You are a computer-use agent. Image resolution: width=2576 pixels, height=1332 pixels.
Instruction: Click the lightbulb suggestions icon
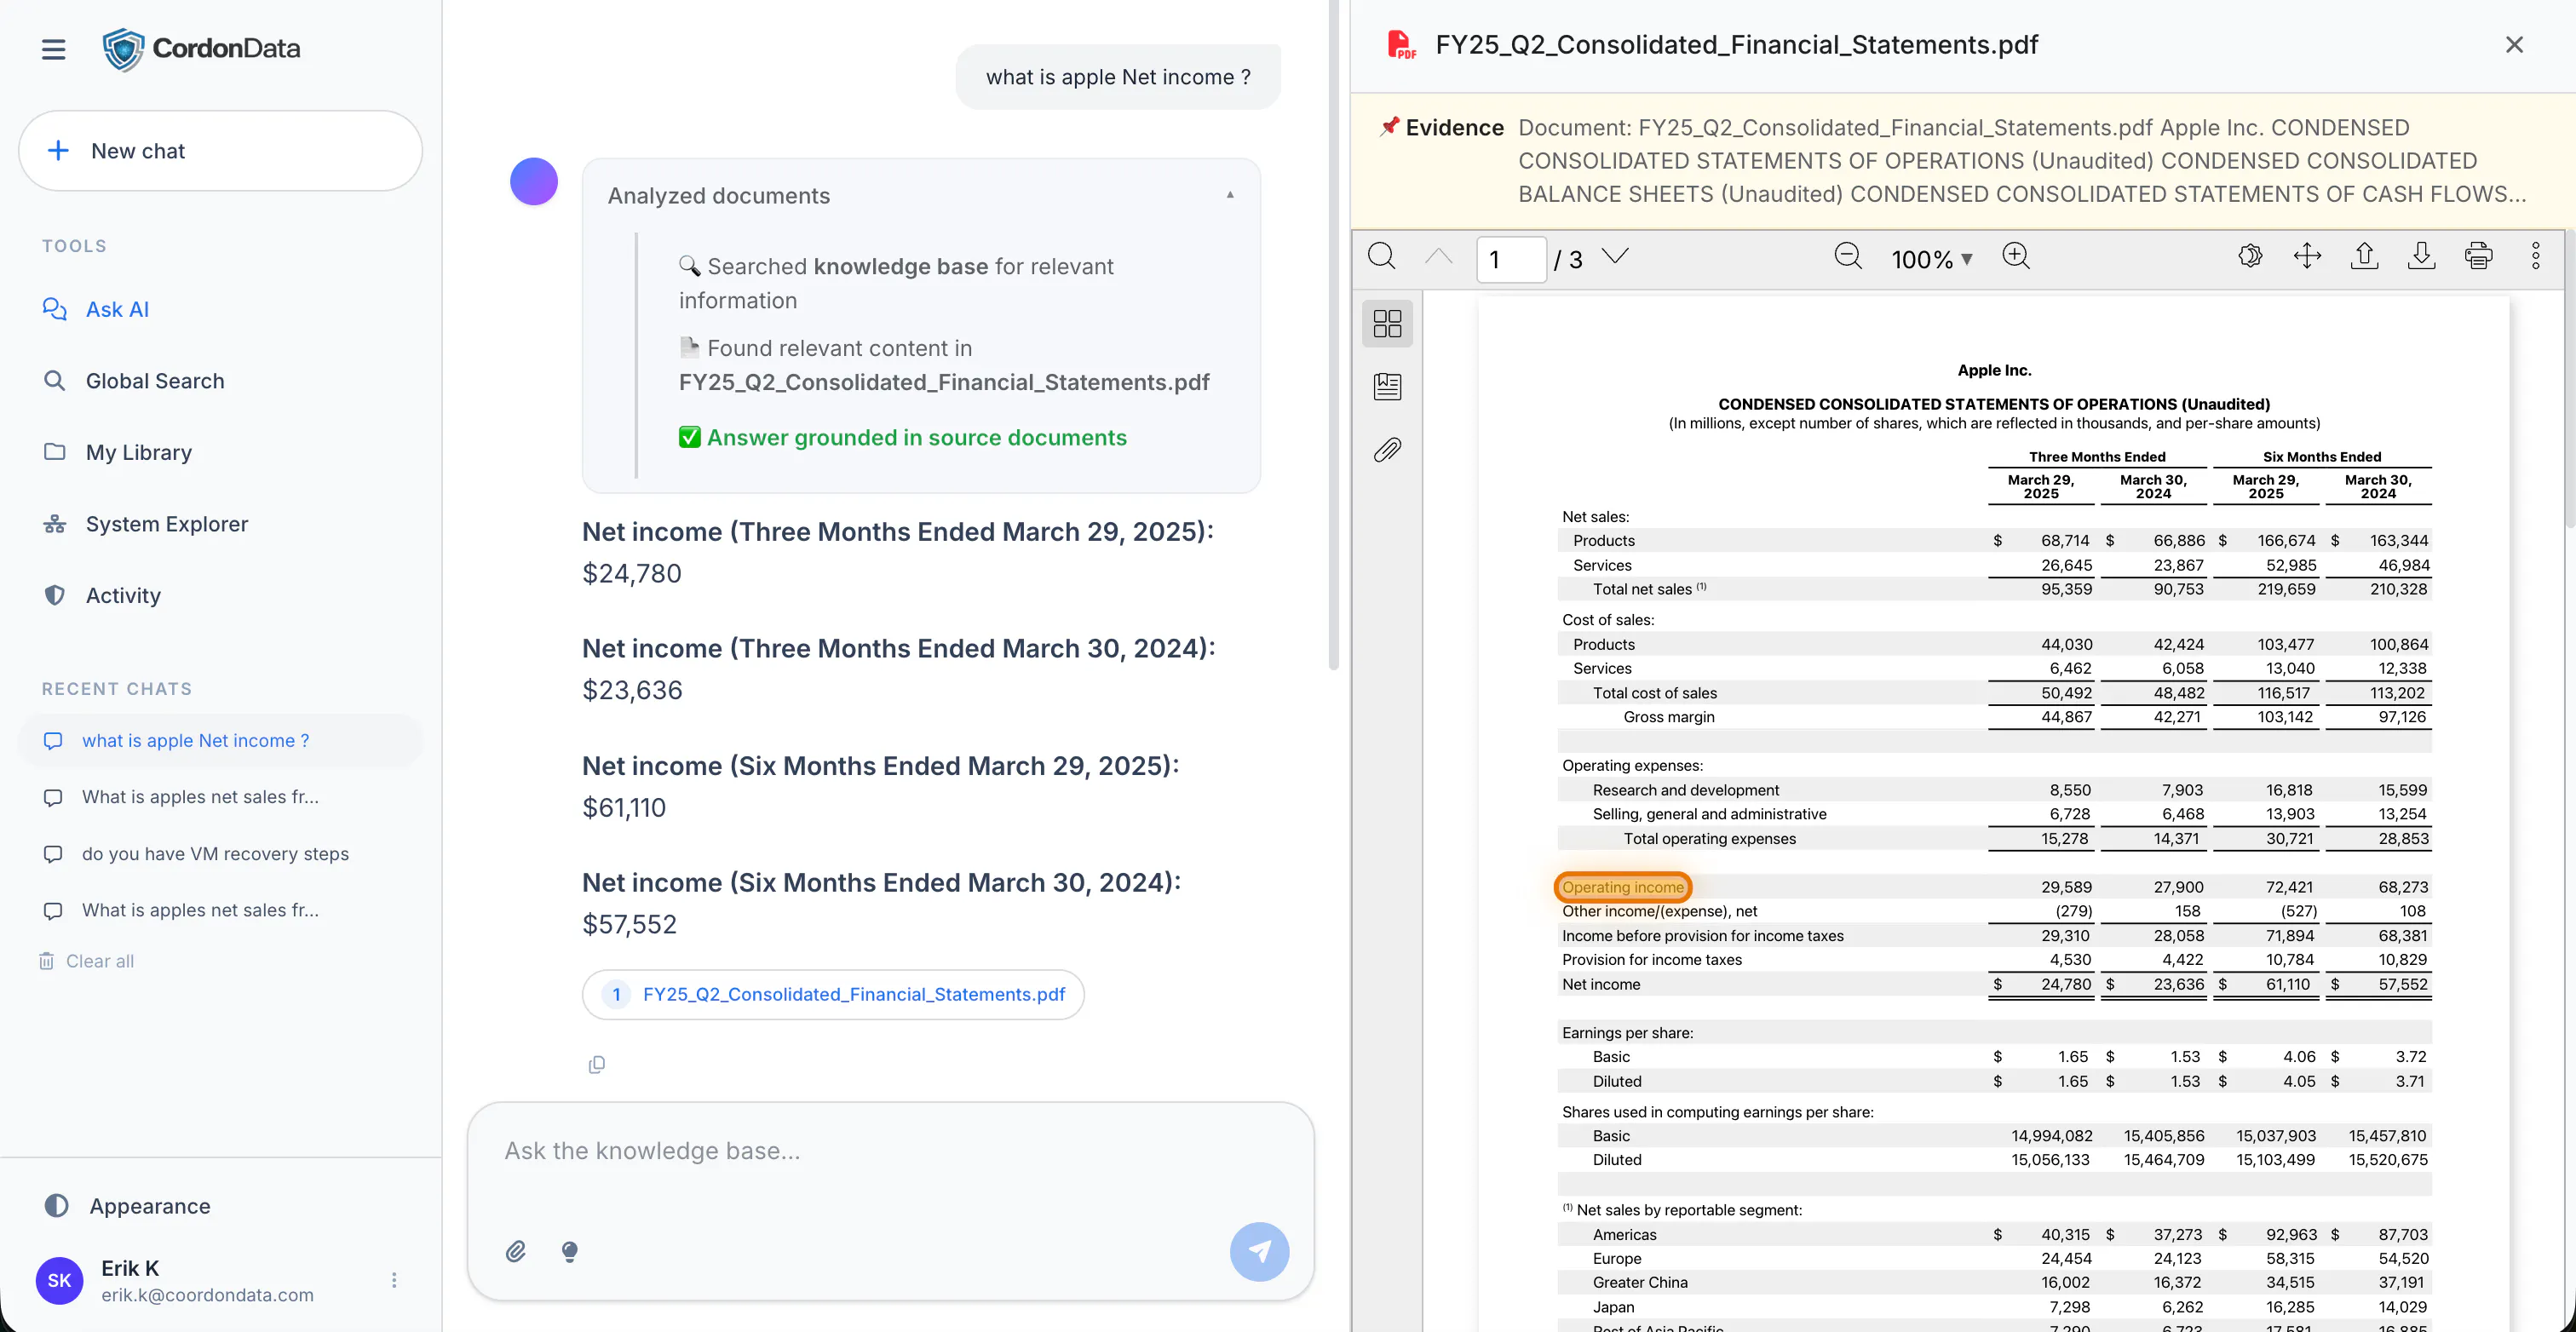click(570, 1251)
